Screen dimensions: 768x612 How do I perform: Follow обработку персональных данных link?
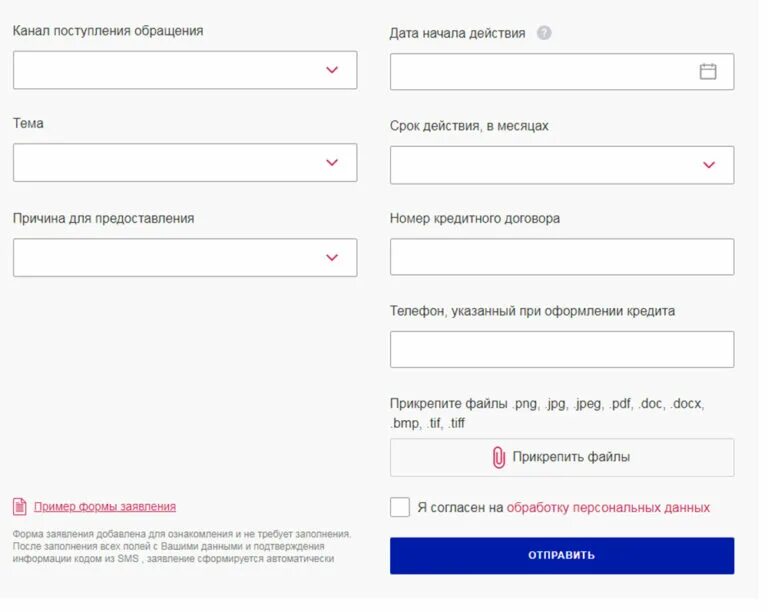pos(608,508)
